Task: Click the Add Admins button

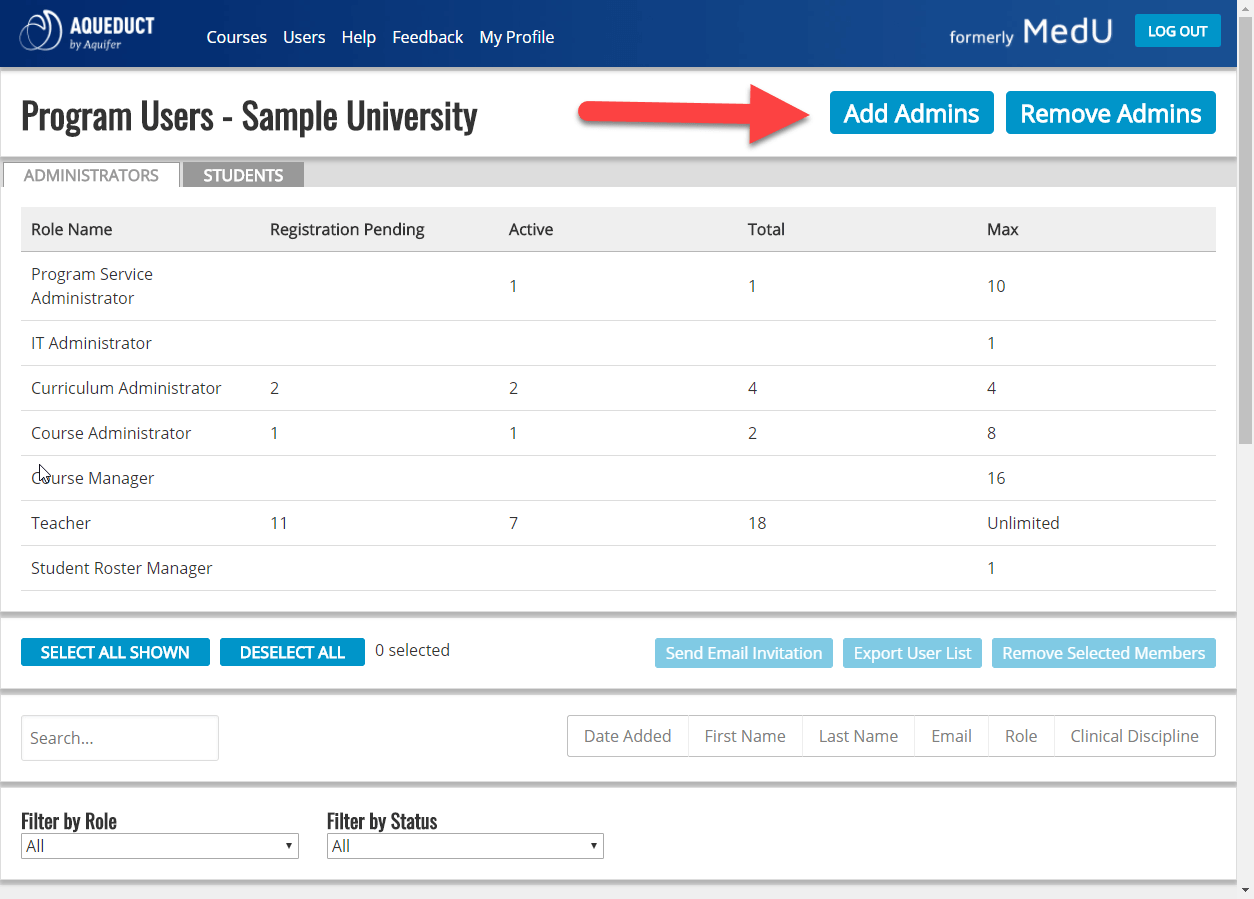Action: tap(911, 113)
